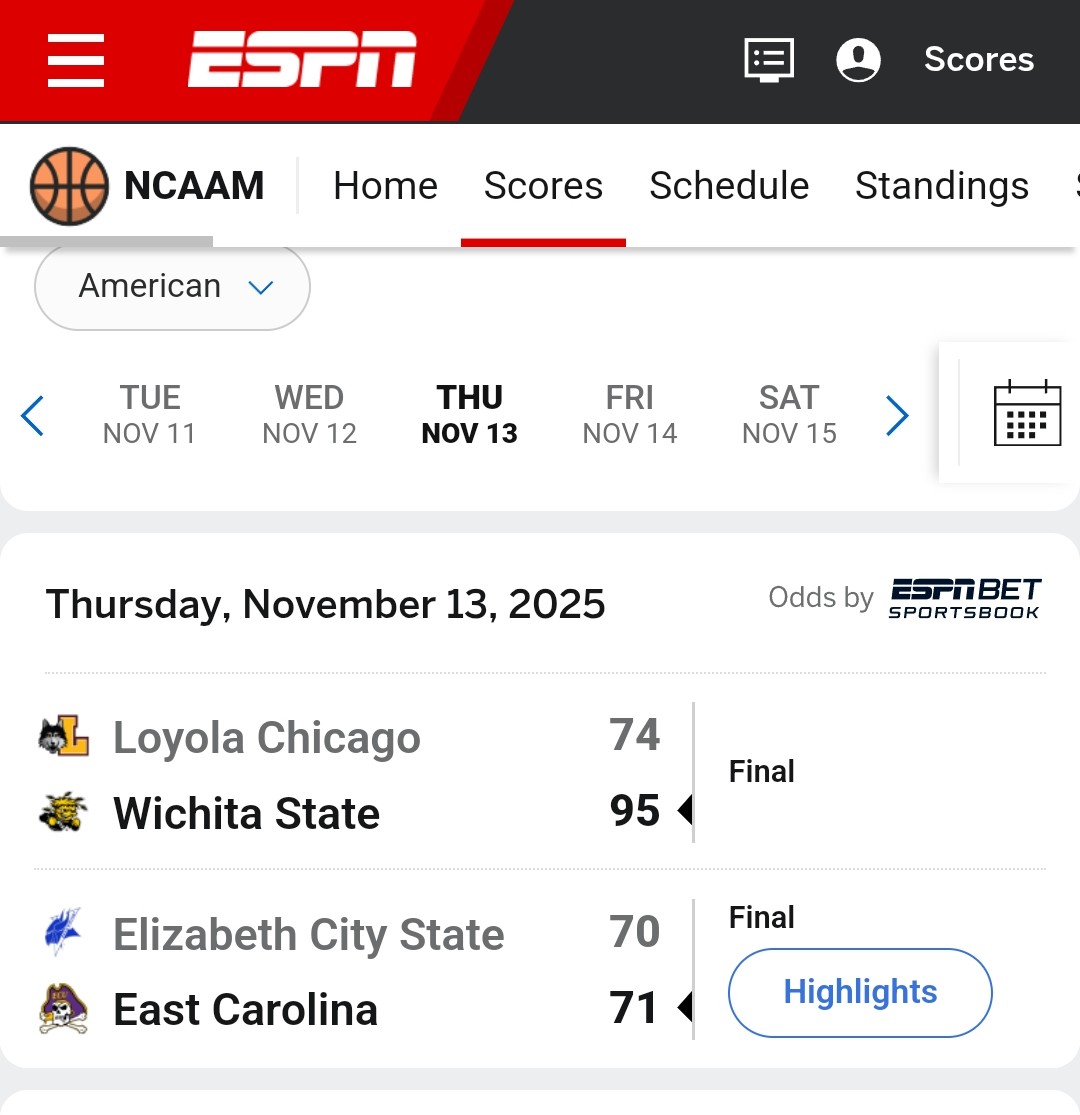Click the NCAAM basketball icon

pyautogui.click(x=68, y=186)
